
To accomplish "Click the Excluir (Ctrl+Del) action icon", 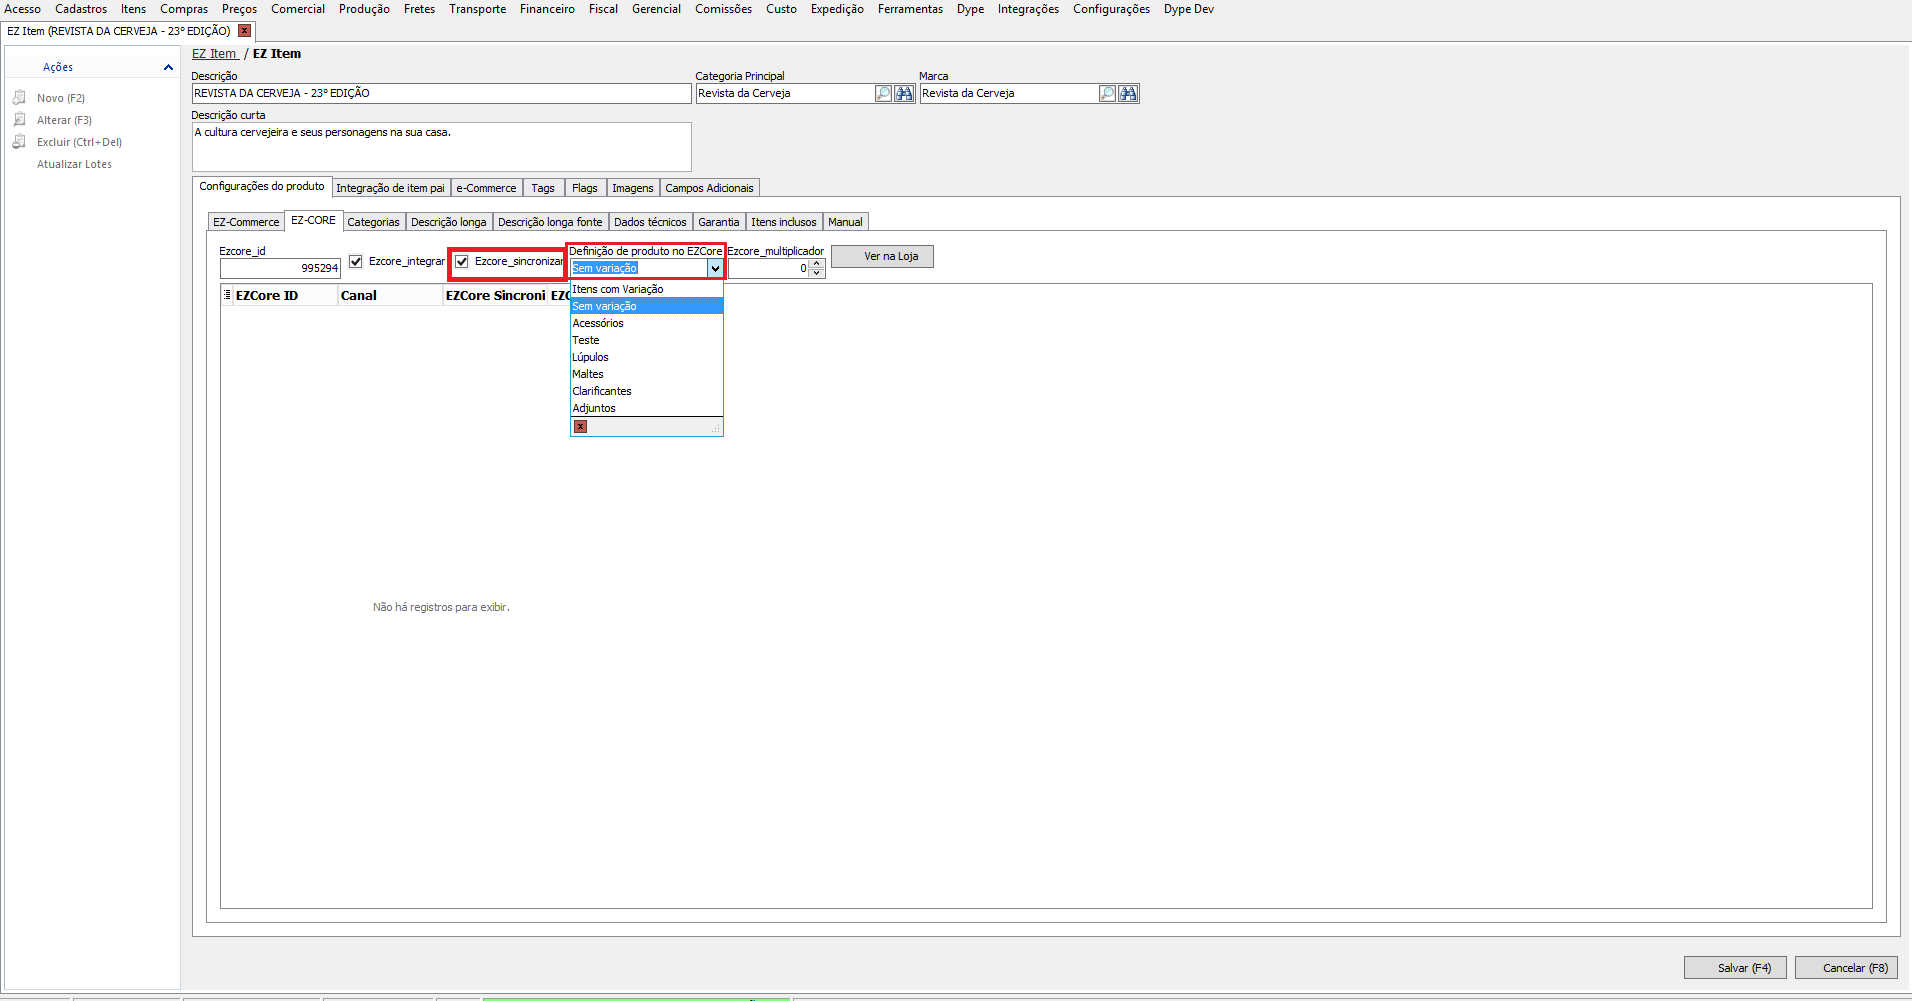I will (x=19, y=142).
